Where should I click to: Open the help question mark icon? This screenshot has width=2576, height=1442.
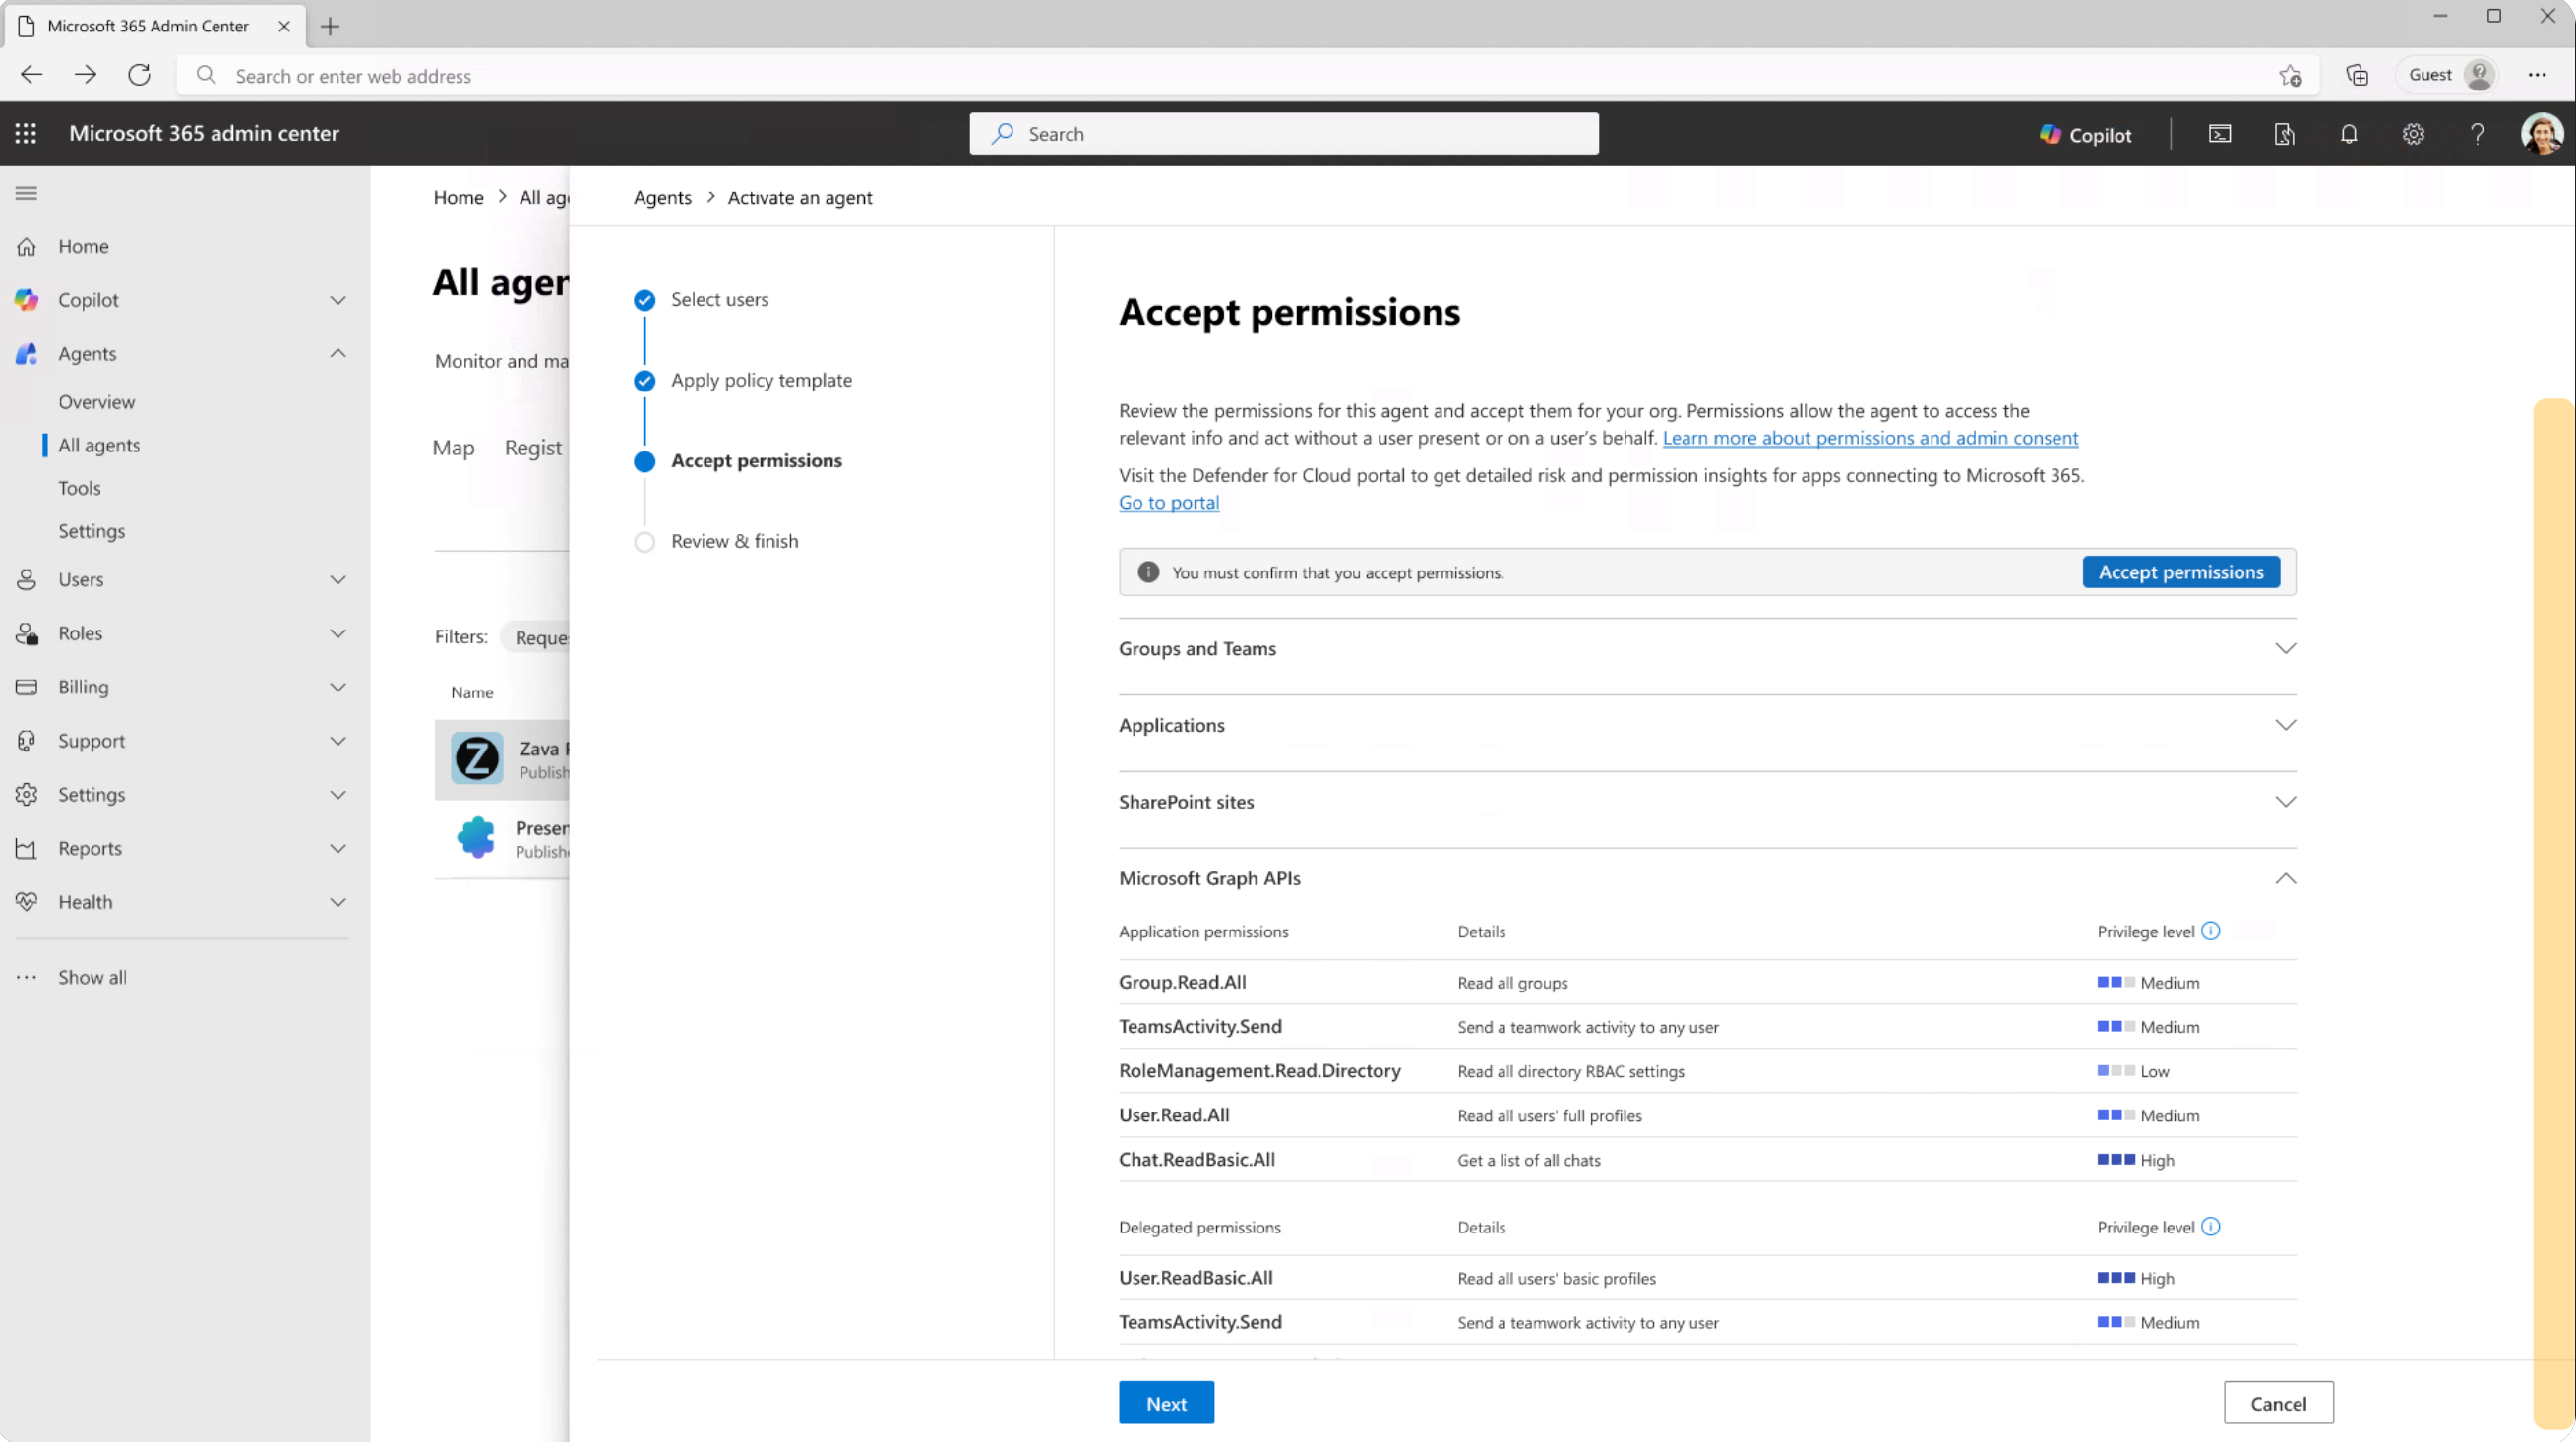click(x=2477, y=134)
